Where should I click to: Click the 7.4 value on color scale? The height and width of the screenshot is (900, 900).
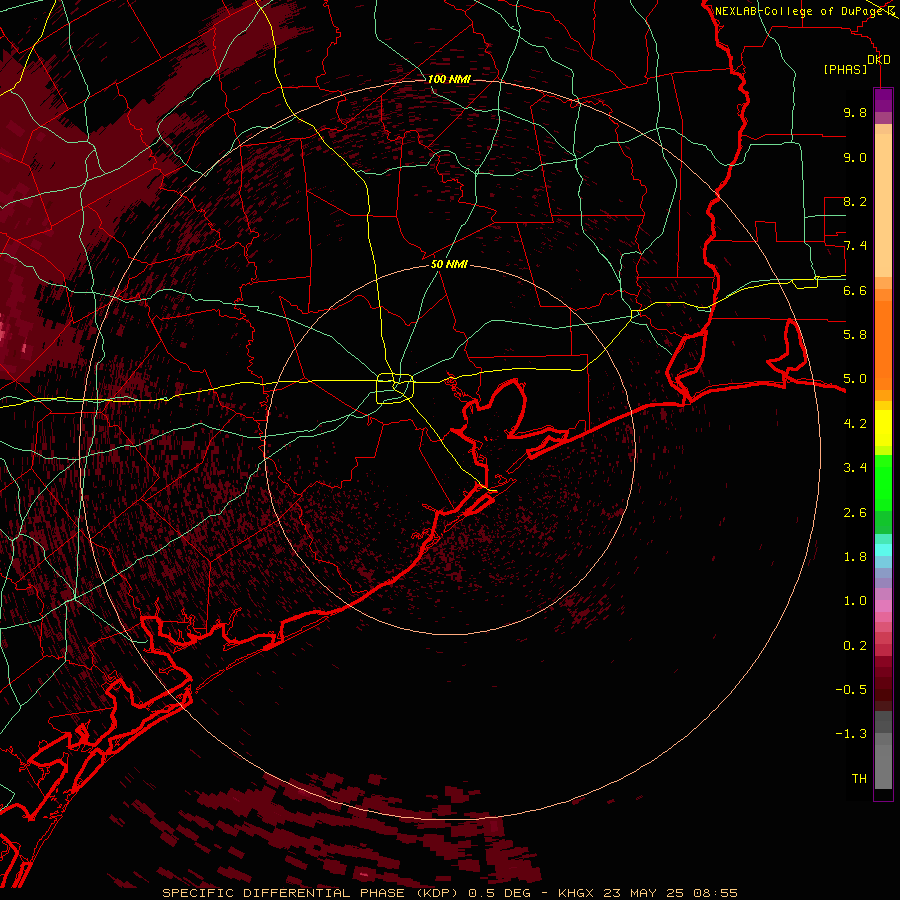click(x=855, y=246)
